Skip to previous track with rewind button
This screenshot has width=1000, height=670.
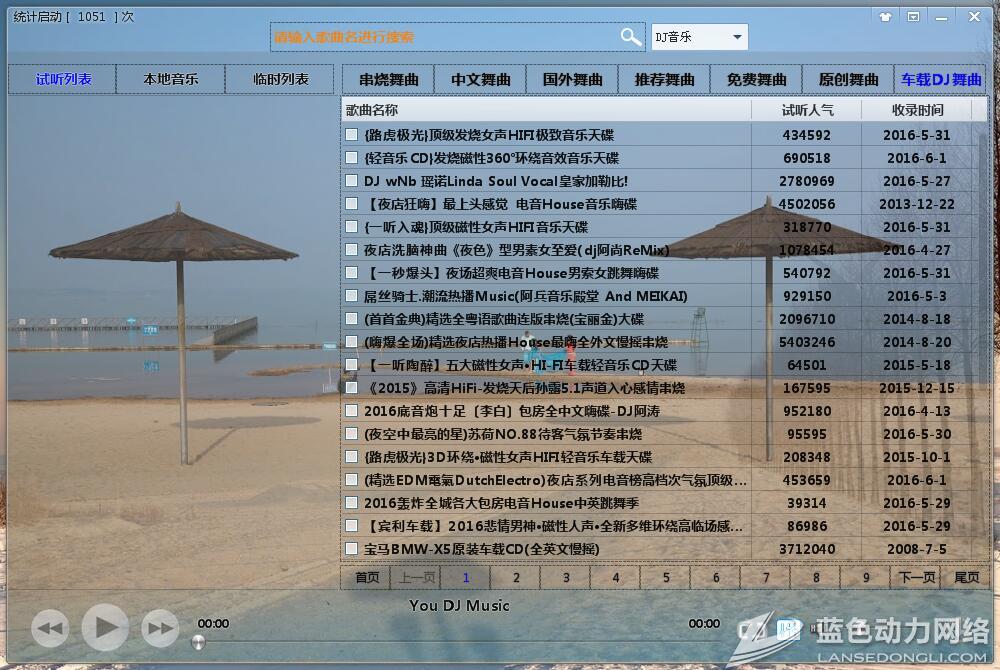[x=50, y=628]
